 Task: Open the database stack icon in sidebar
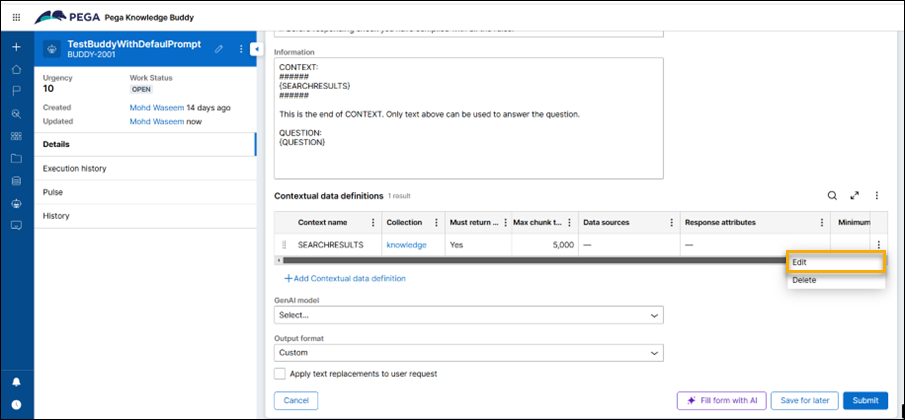pos(16,181)
